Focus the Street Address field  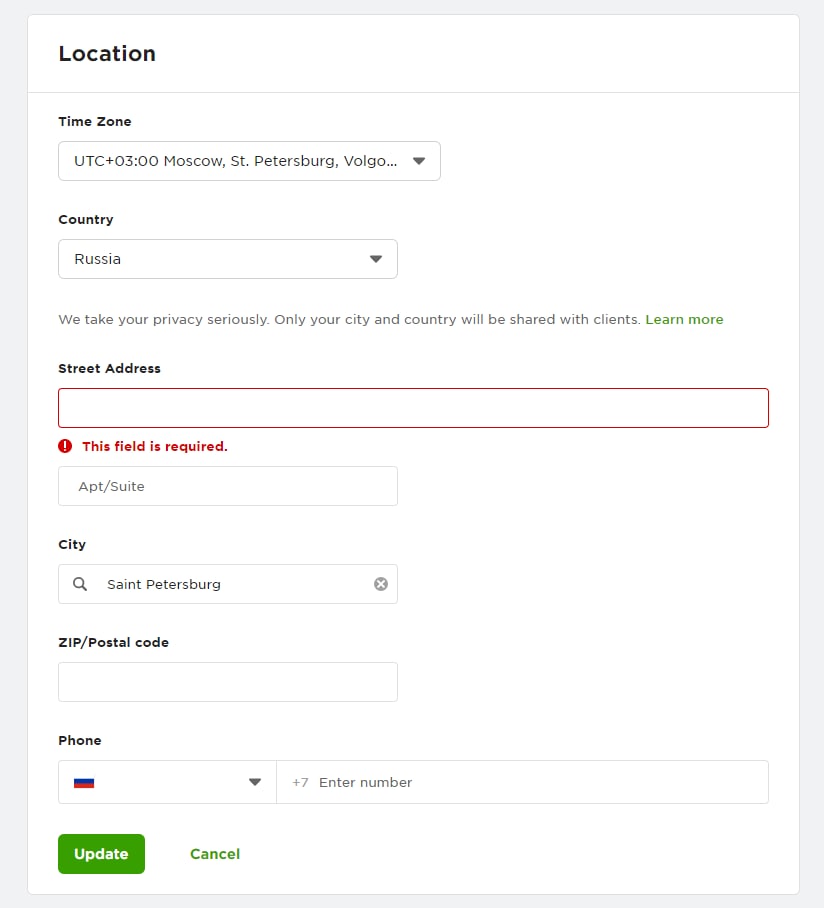413,408
